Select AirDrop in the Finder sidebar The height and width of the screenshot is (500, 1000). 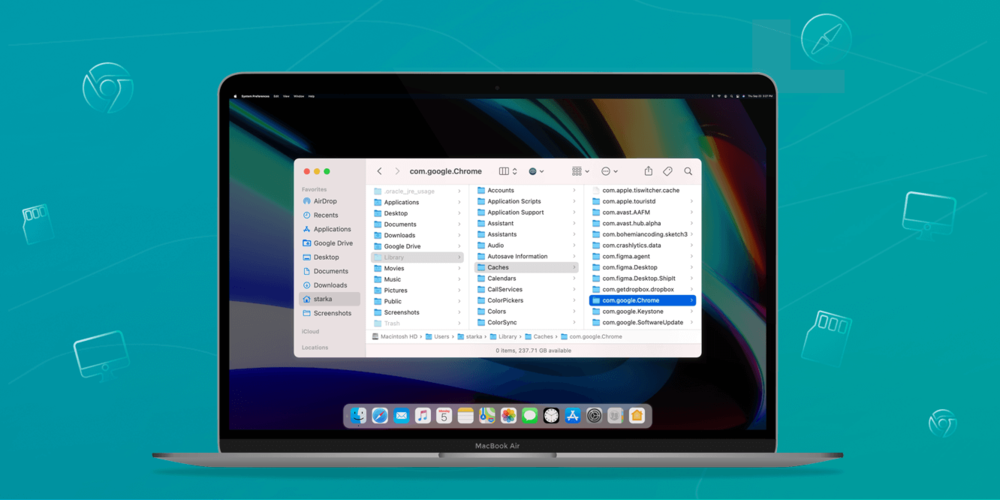coord(330,201)
